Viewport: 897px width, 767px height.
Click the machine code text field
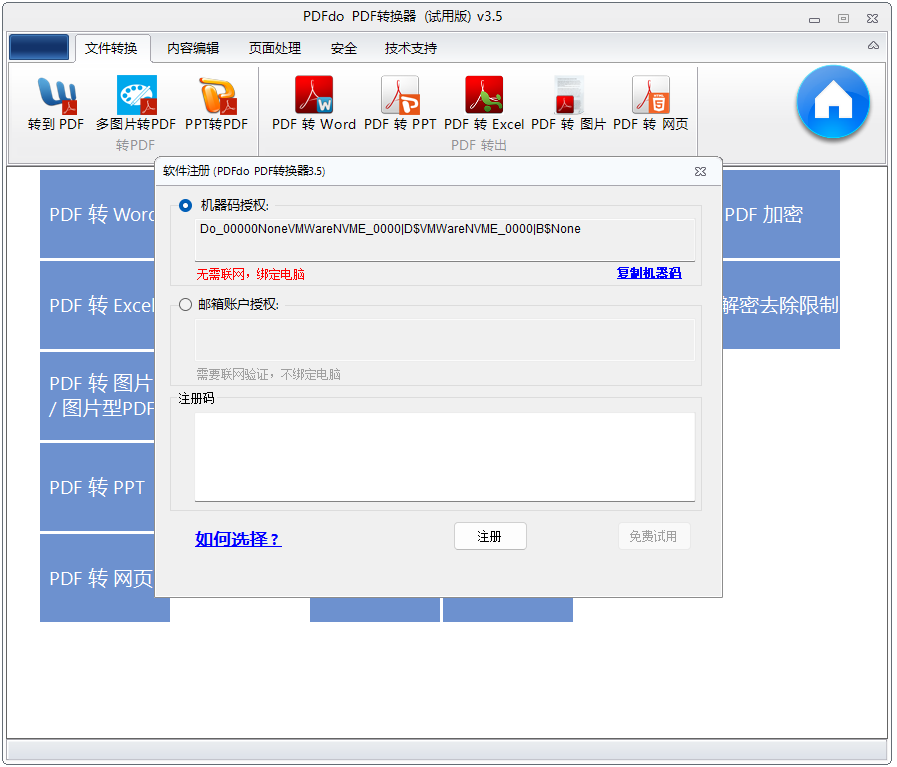444,240
